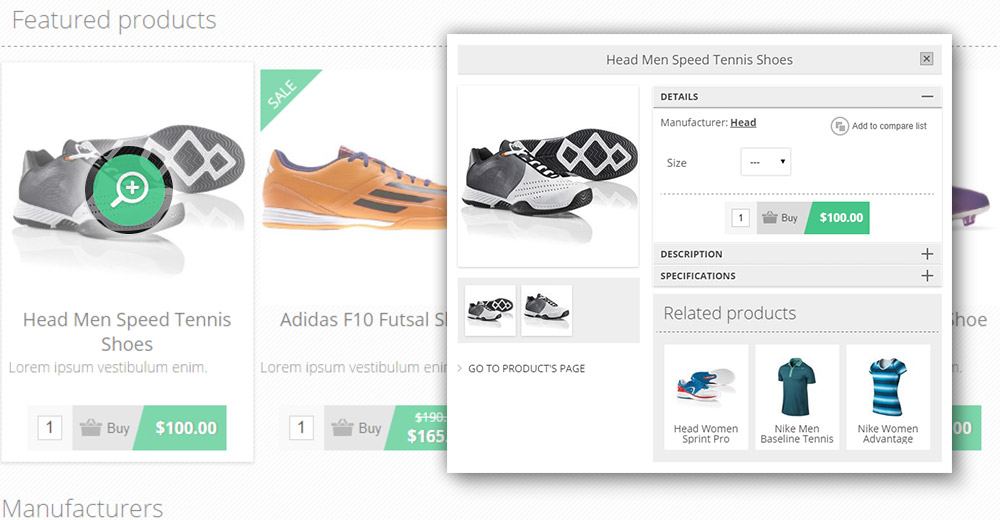This screenshot has height=520, width=1000.
Task: Collapse the Details section
Action: coord(927,97)
